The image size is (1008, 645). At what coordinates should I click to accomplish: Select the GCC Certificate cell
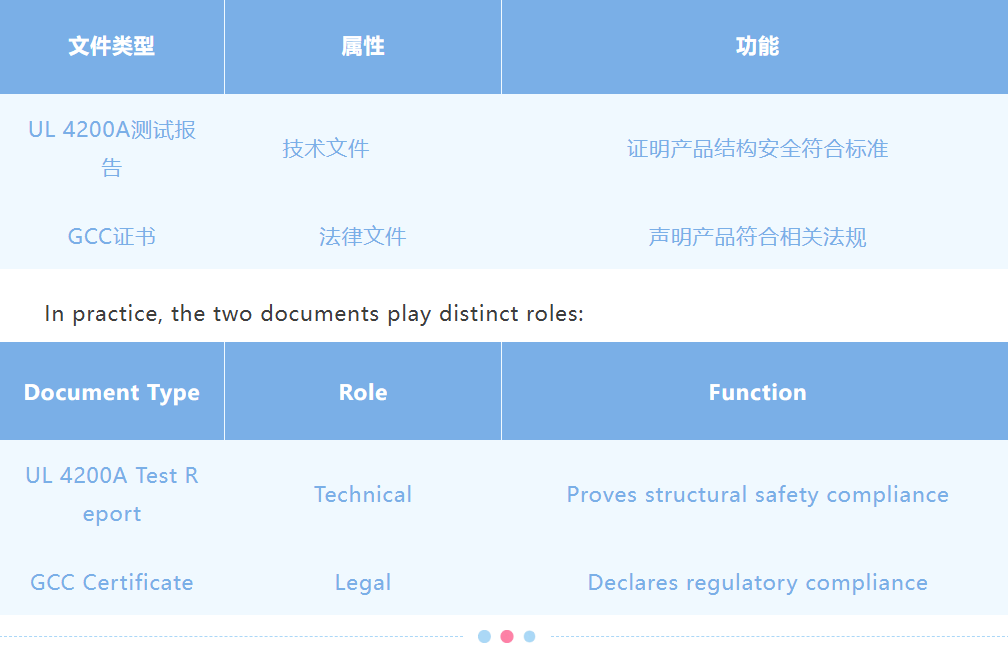[112, 582]
